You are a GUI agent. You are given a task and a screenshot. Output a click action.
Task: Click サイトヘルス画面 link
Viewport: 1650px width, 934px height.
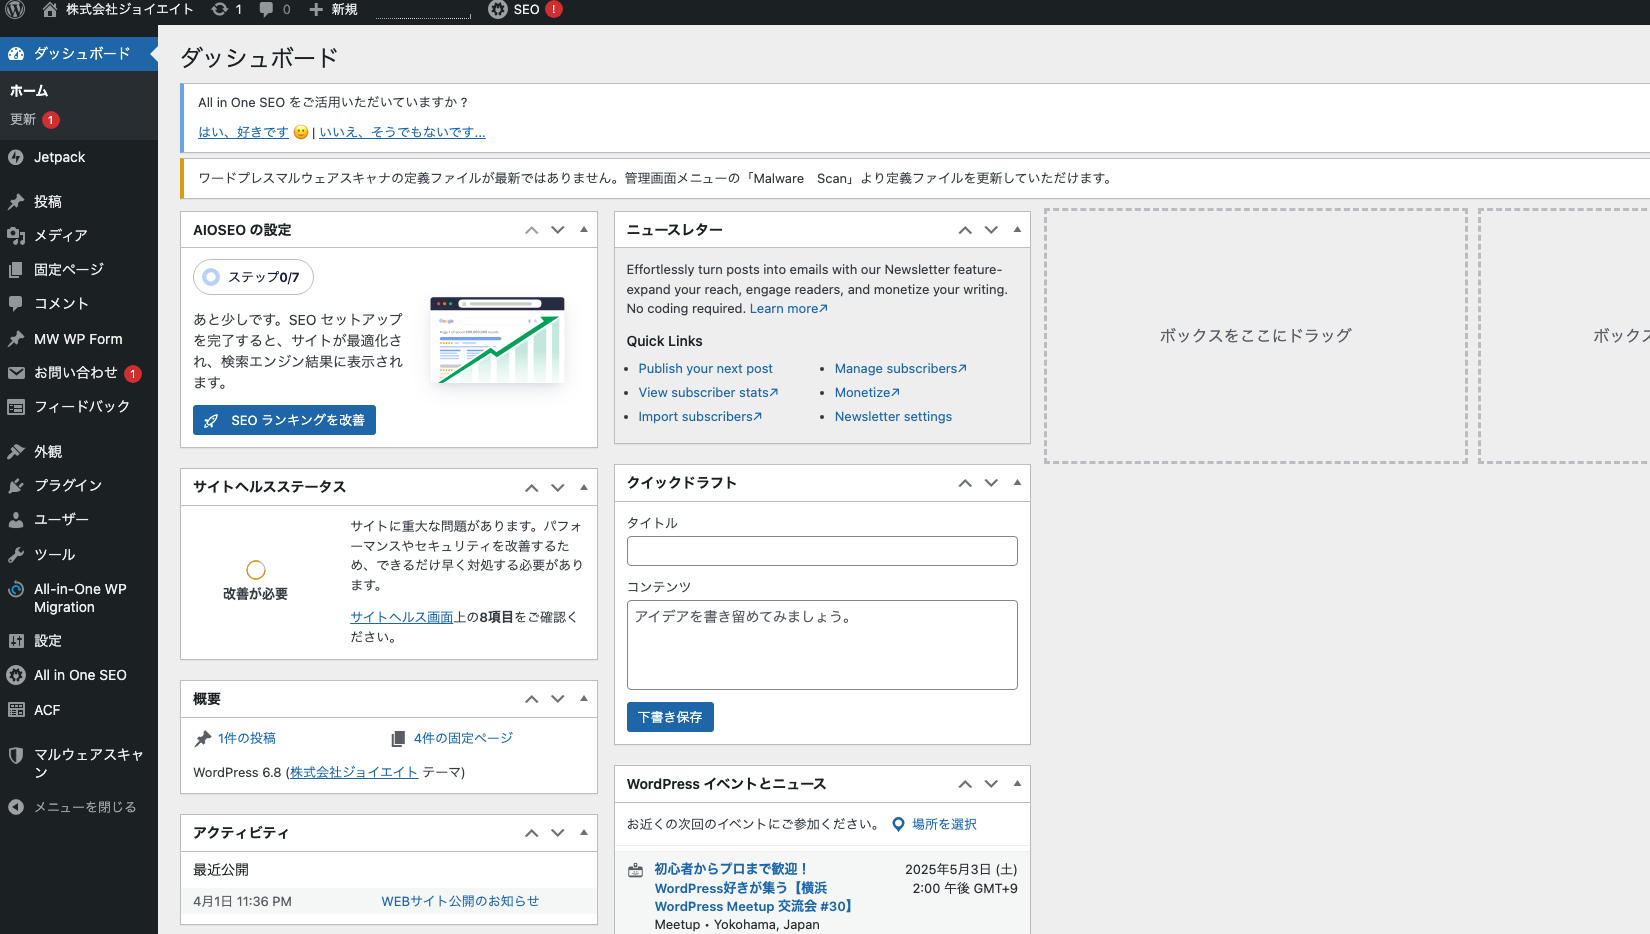[x=402, y=618]
